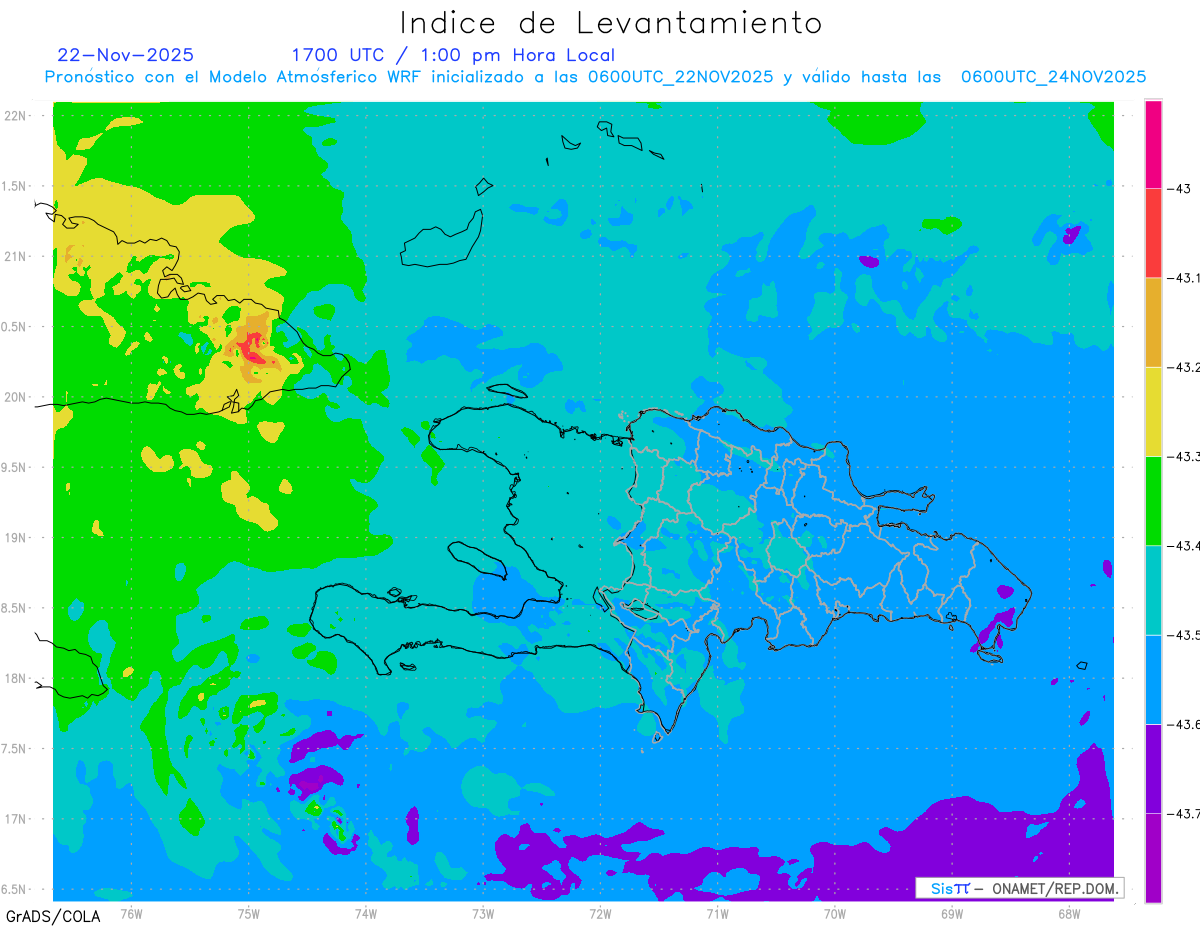Click the '-43.4' legend value
This screenshot has width=1200, height=927.
tap(1183, 545)
